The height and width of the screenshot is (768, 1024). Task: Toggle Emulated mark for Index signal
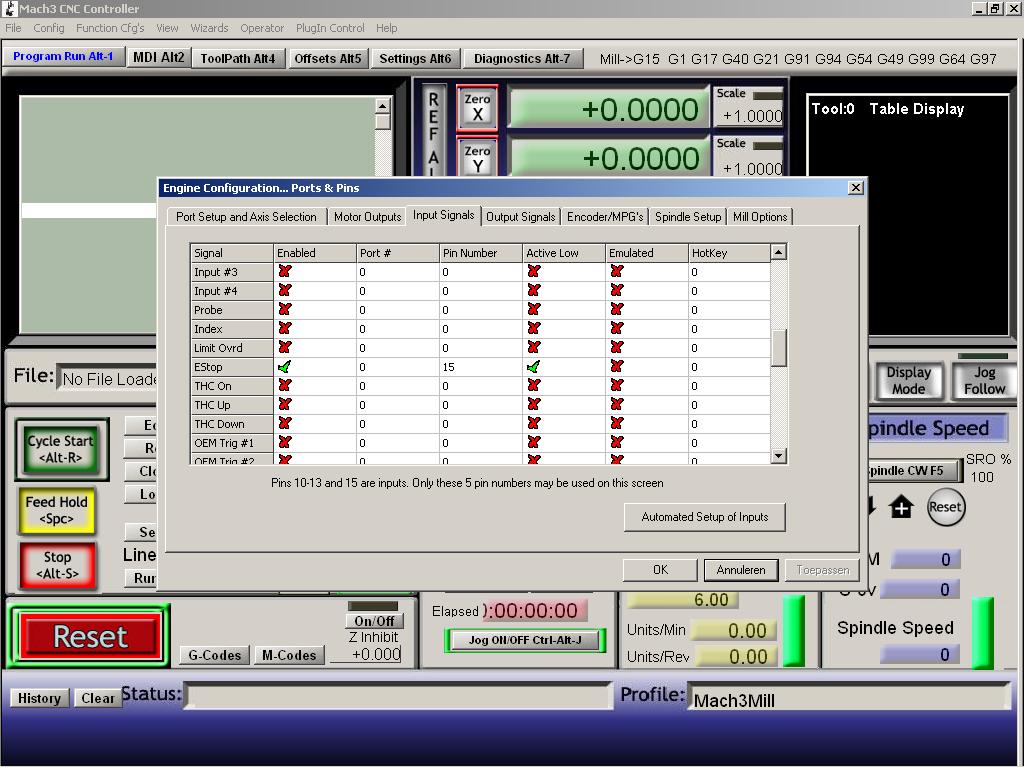pos(617,329)
